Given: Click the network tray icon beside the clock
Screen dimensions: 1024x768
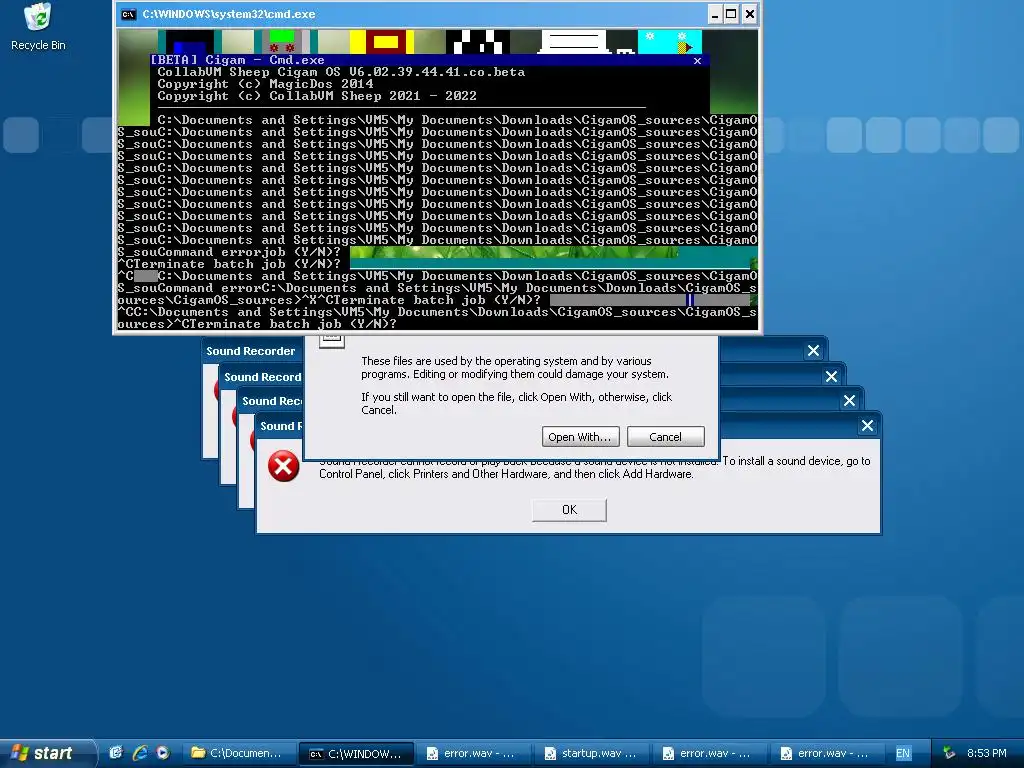Looking at the screenshot, I should pyautogui.click(x=949, y=753).
